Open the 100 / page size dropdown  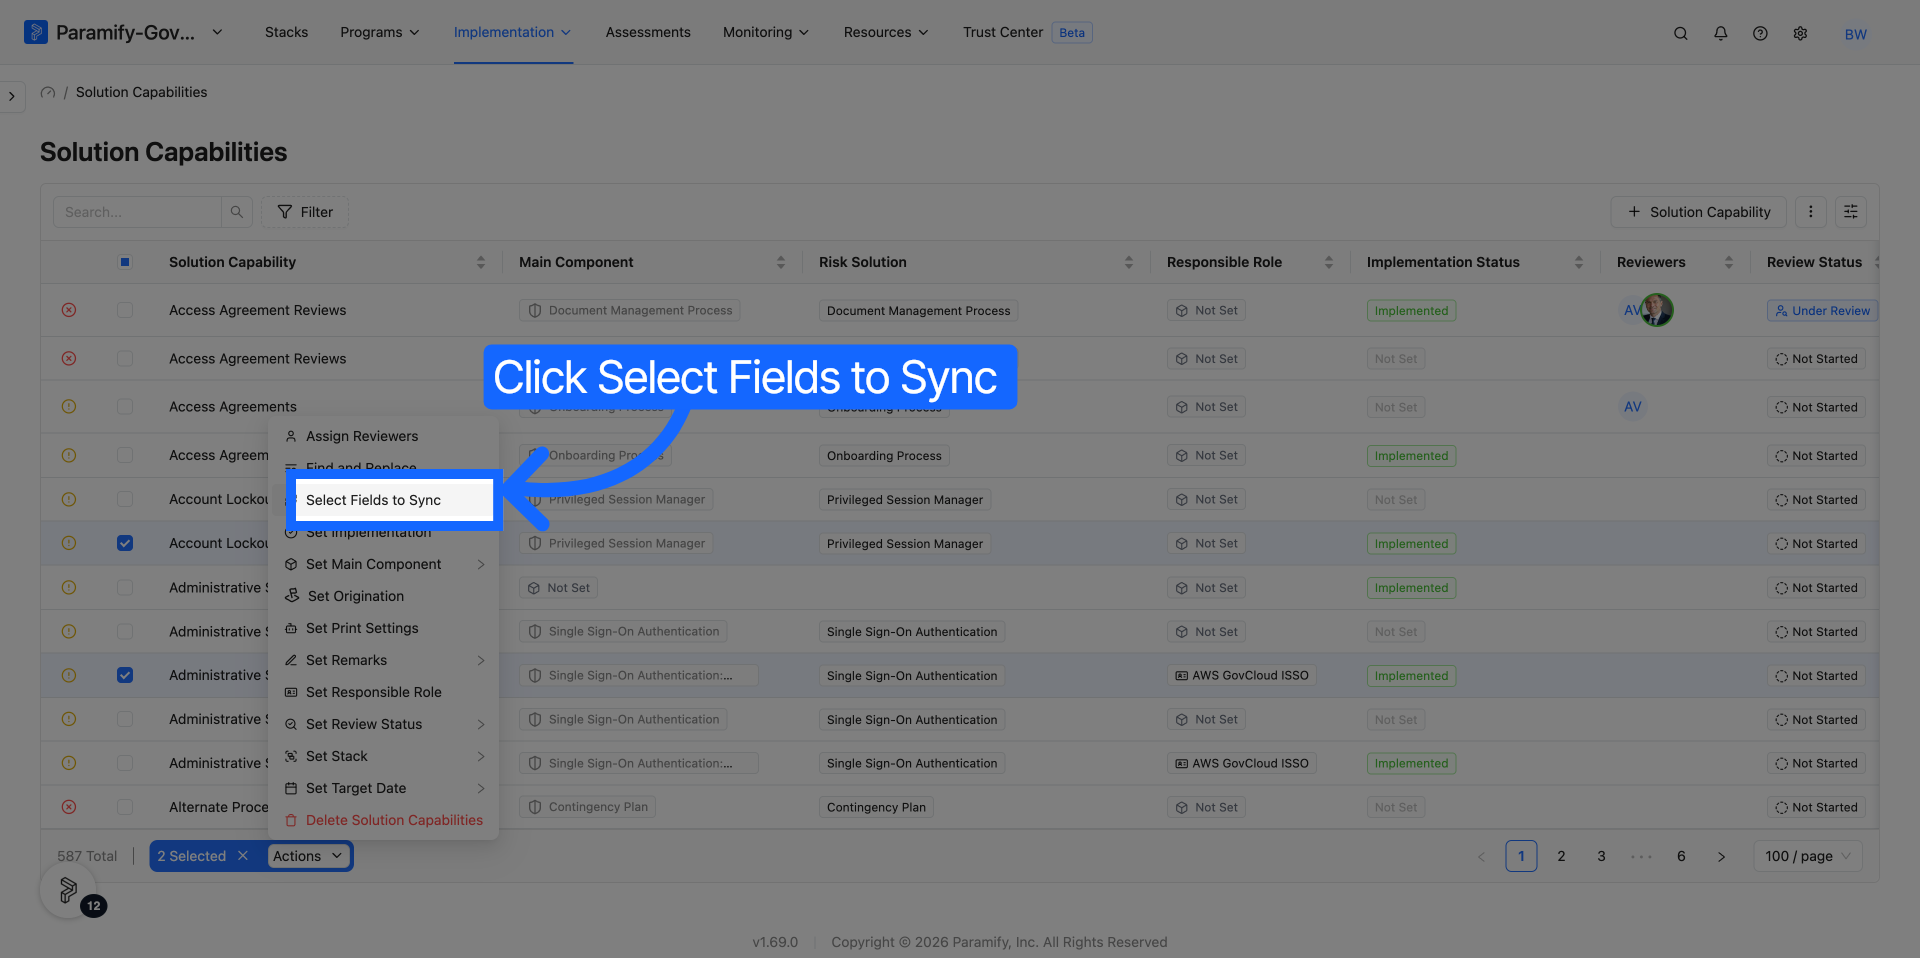(1808, 856)
